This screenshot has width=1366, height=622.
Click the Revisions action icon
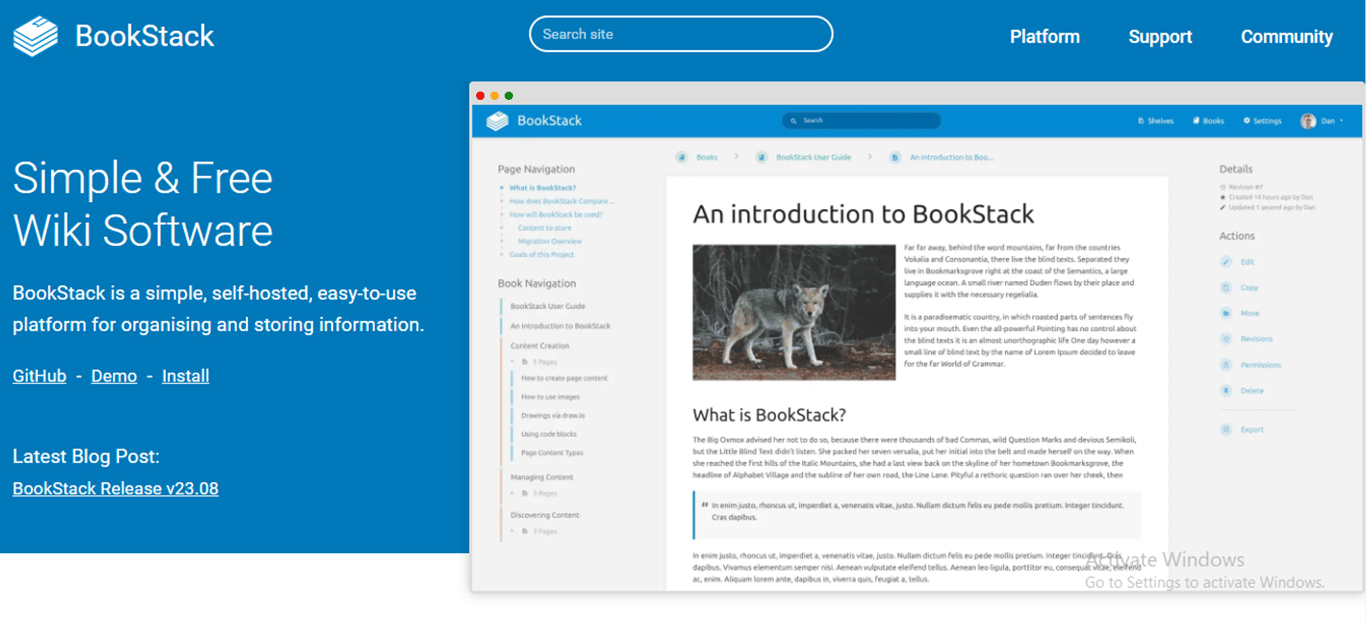click(1226, 339)
